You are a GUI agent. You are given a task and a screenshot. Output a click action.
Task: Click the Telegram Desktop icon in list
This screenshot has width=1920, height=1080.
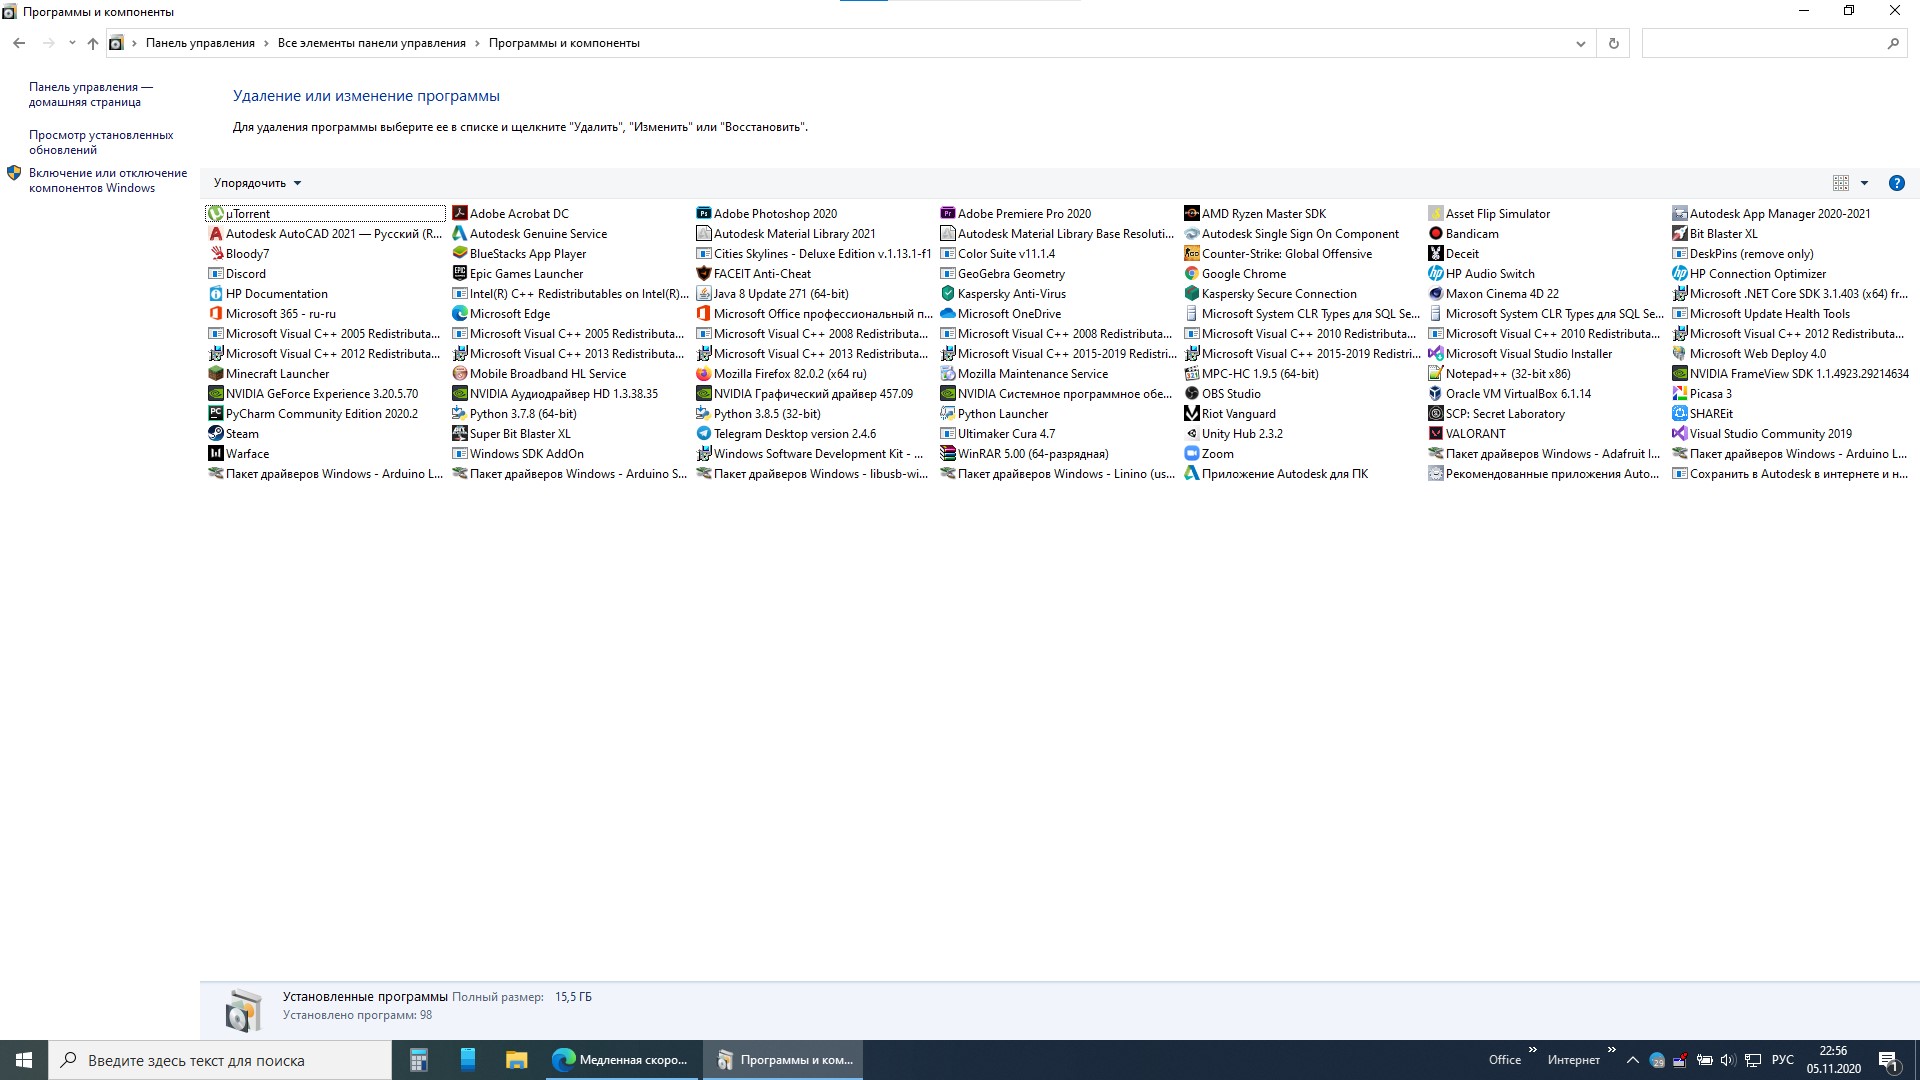703,433
